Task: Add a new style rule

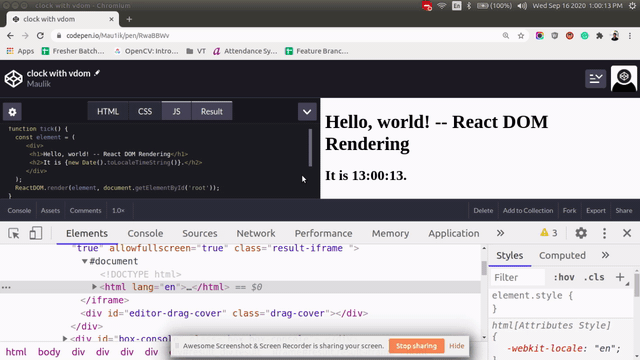Action: [620, 277]
